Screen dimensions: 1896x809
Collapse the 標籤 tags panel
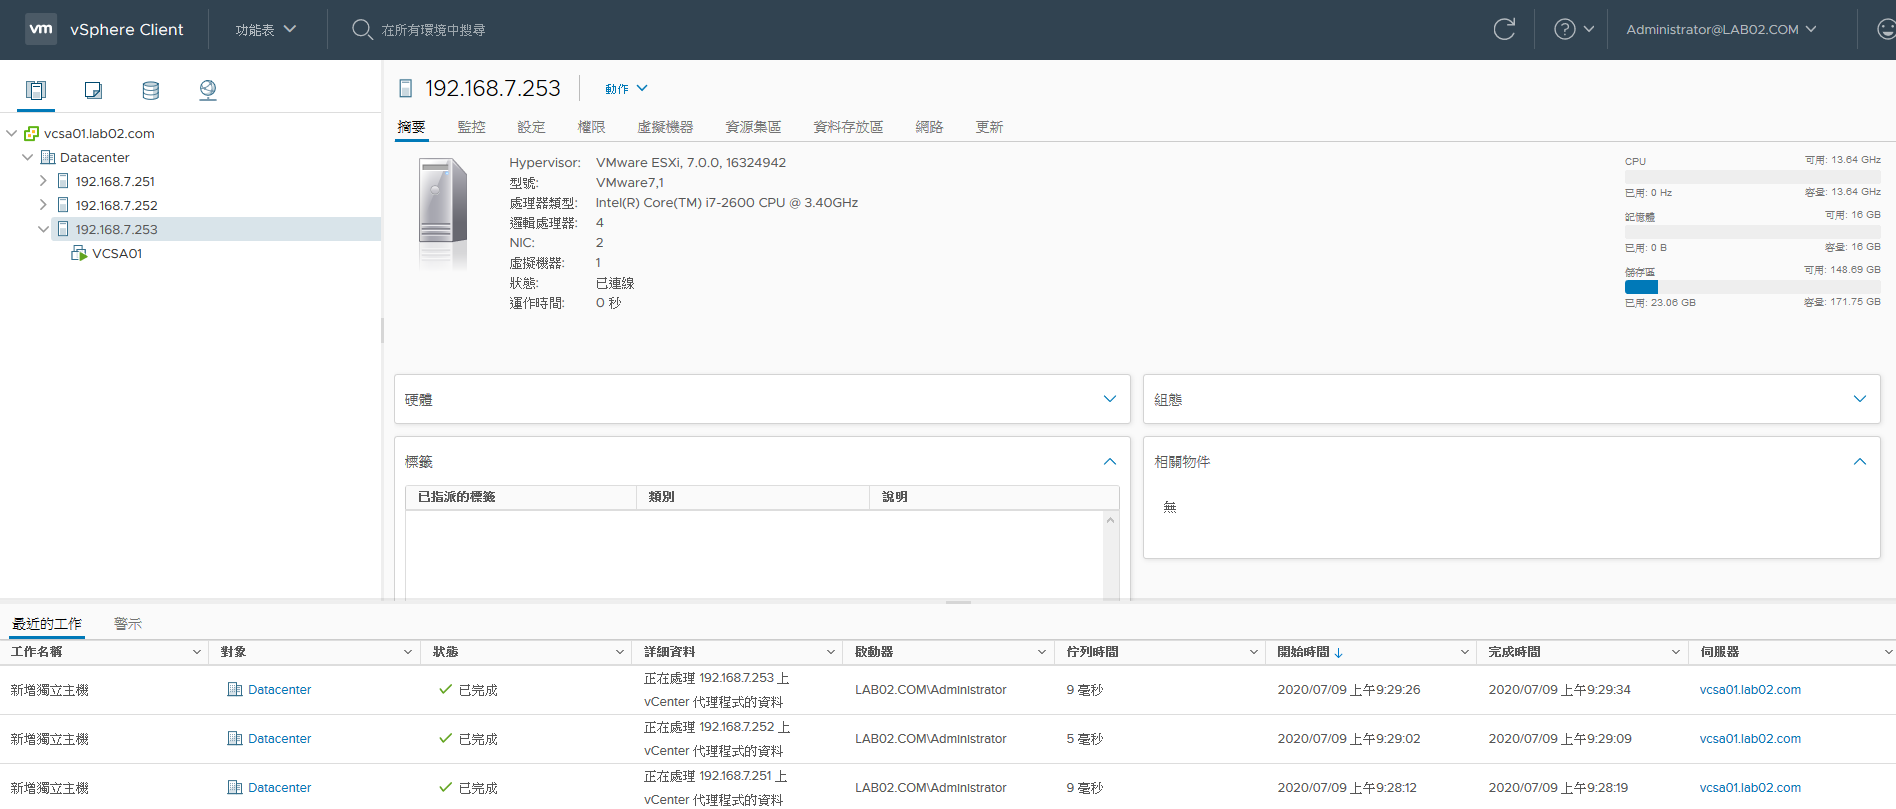tap(1109, 461)
